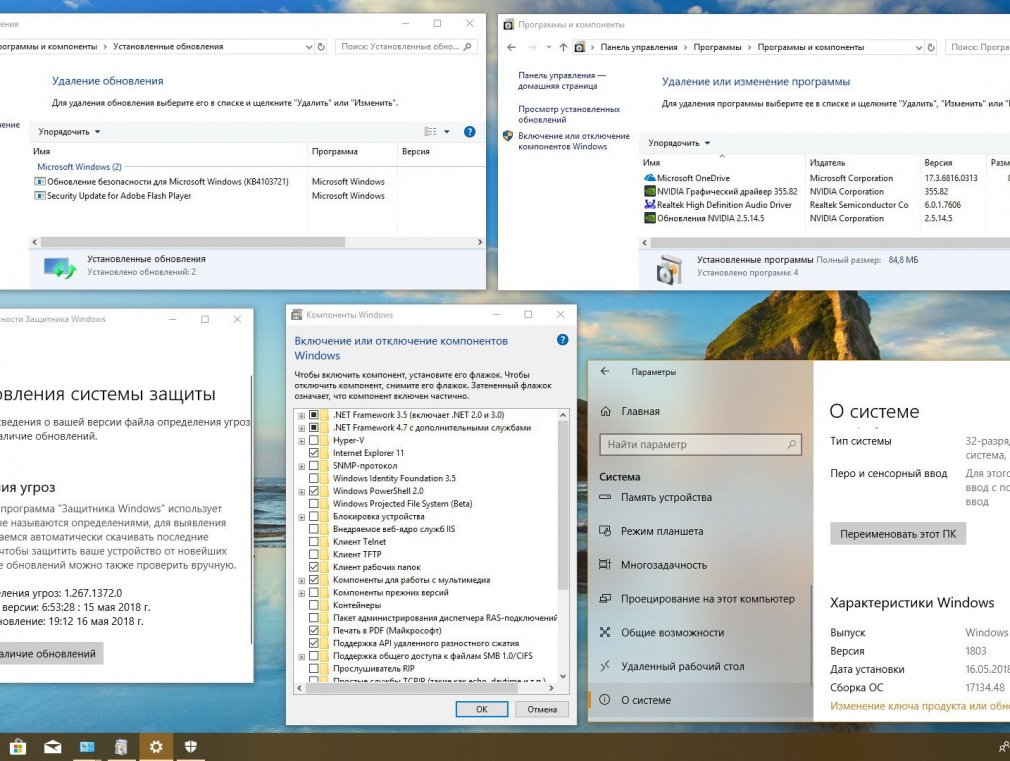Click Переименовать этот ПК button
Image resolution: width=1010 pixels, height=761 pixels.
898,534
